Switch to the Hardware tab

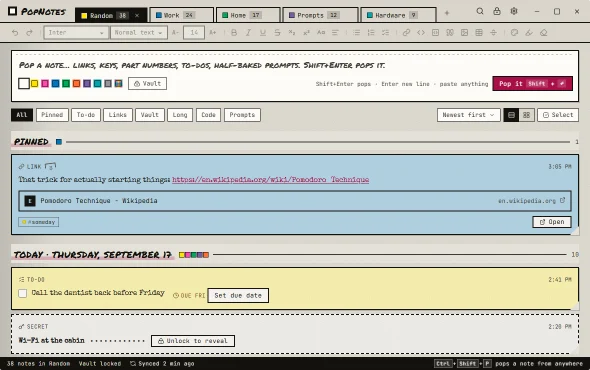pyautogui.click(x=398, y=15)
